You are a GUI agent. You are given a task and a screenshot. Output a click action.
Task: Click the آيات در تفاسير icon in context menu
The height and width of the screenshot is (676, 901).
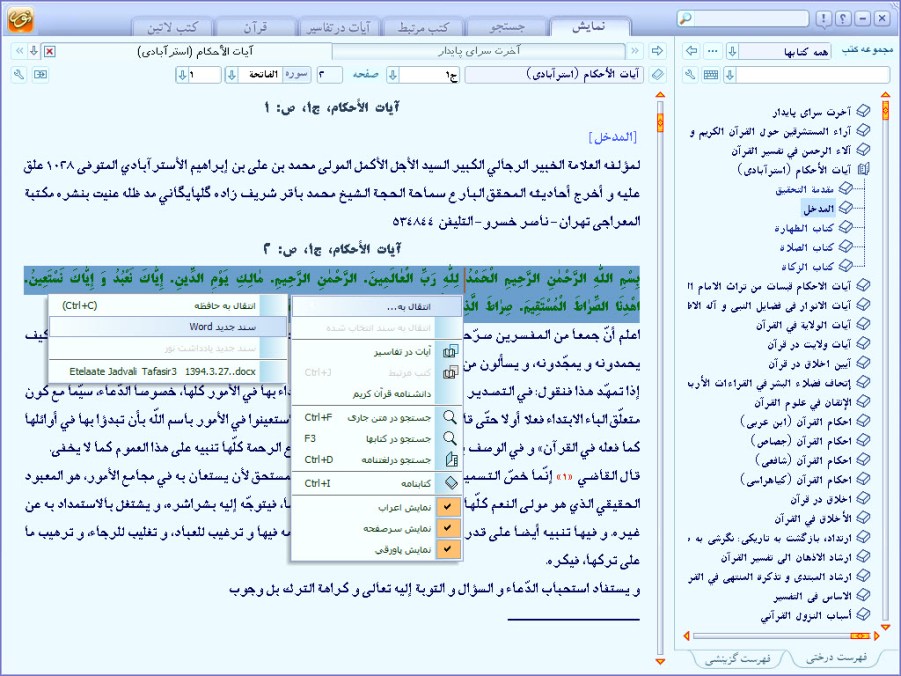point(450,351)
